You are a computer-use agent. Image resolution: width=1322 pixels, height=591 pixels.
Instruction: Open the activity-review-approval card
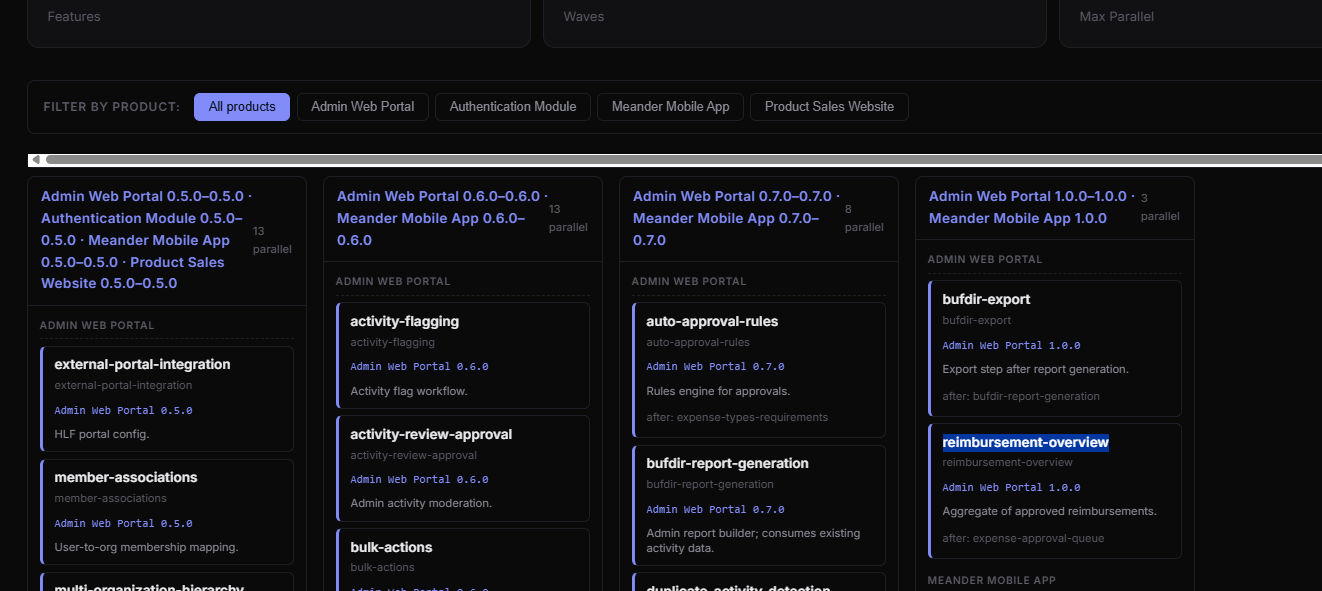coord(463,469)
